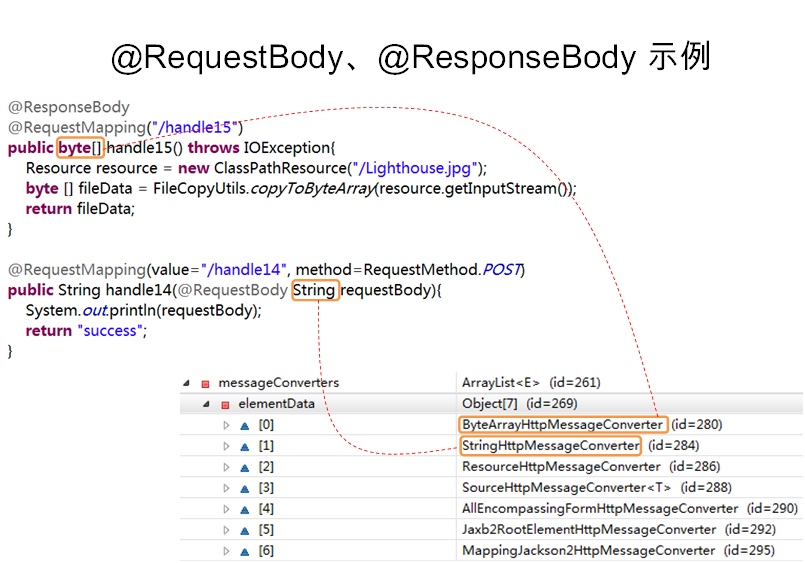Expand element [5] in elementData
The height and width of the screenshot is (563, 805).
(226, 531)
